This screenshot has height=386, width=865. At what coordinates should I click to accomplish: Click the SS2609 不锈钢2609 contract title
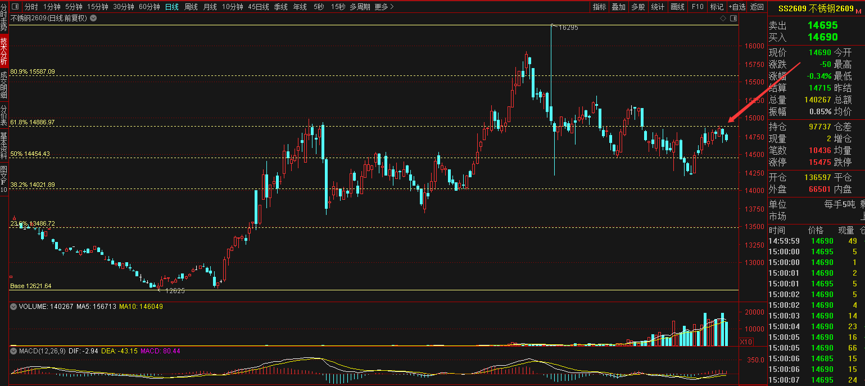[815, 8]
